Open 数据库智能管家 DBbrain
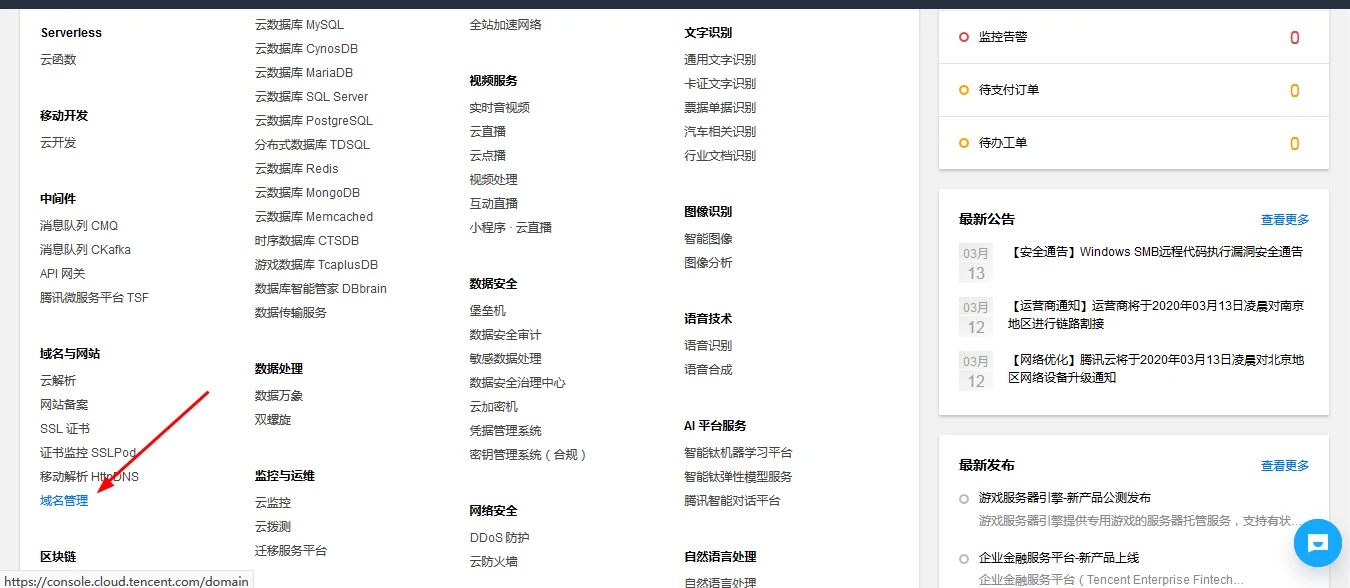 tap(321, 289)
